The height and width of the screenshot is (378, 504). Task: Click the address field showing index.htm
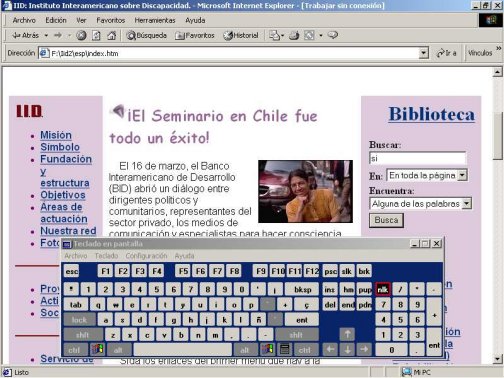(228, 53)
